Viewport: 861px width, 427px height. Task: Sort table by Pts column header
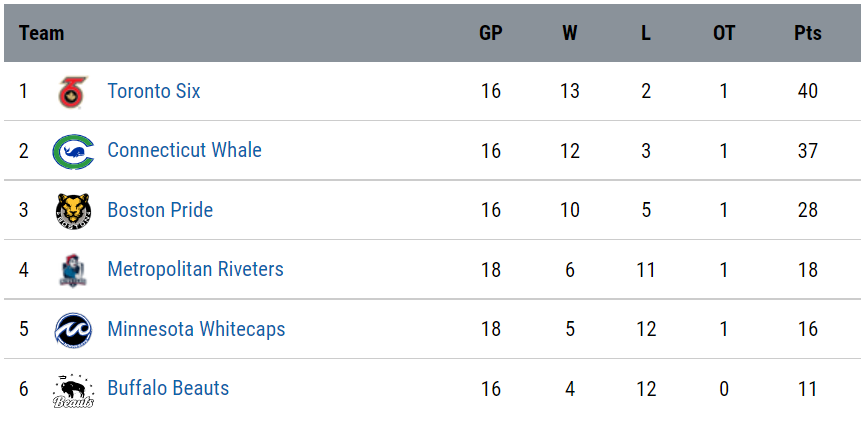[808, 33]
